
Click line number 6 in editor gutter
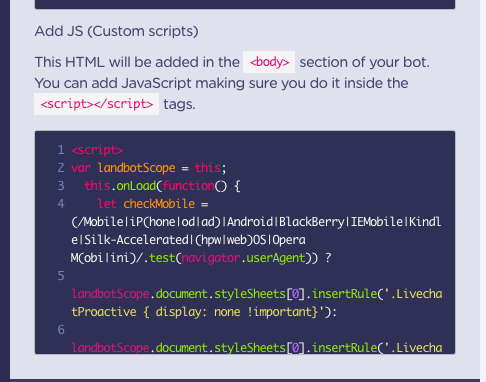(x=61, y=330)
